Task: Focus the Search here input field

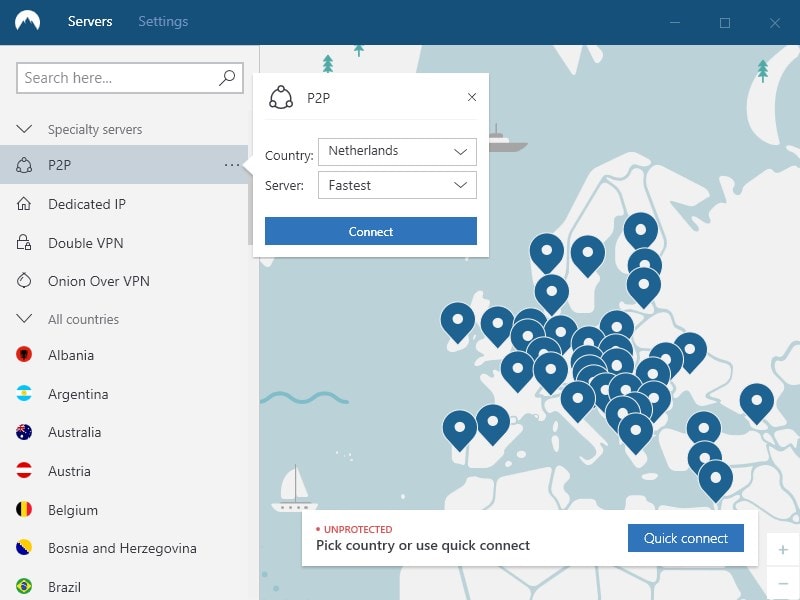Action: (130, 78)
